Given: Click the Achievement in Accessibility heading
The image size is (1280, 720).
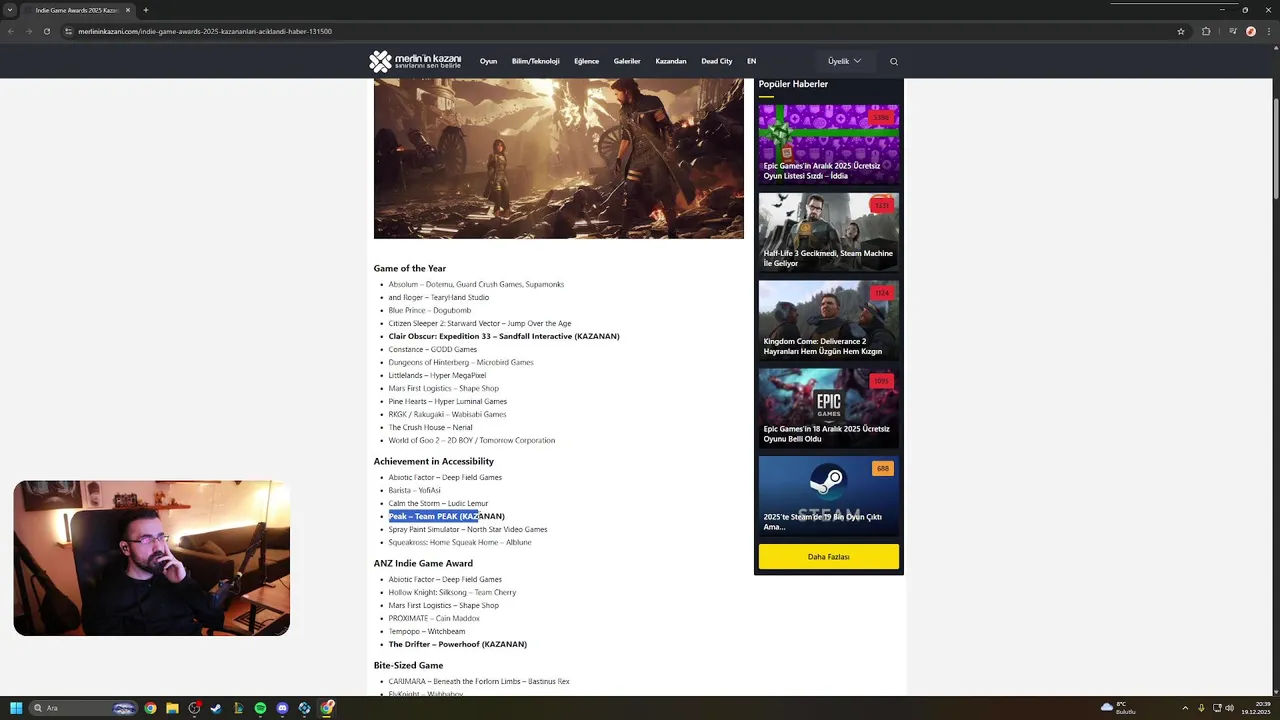Looking at the screenshot, I should [x=434, y=461].
